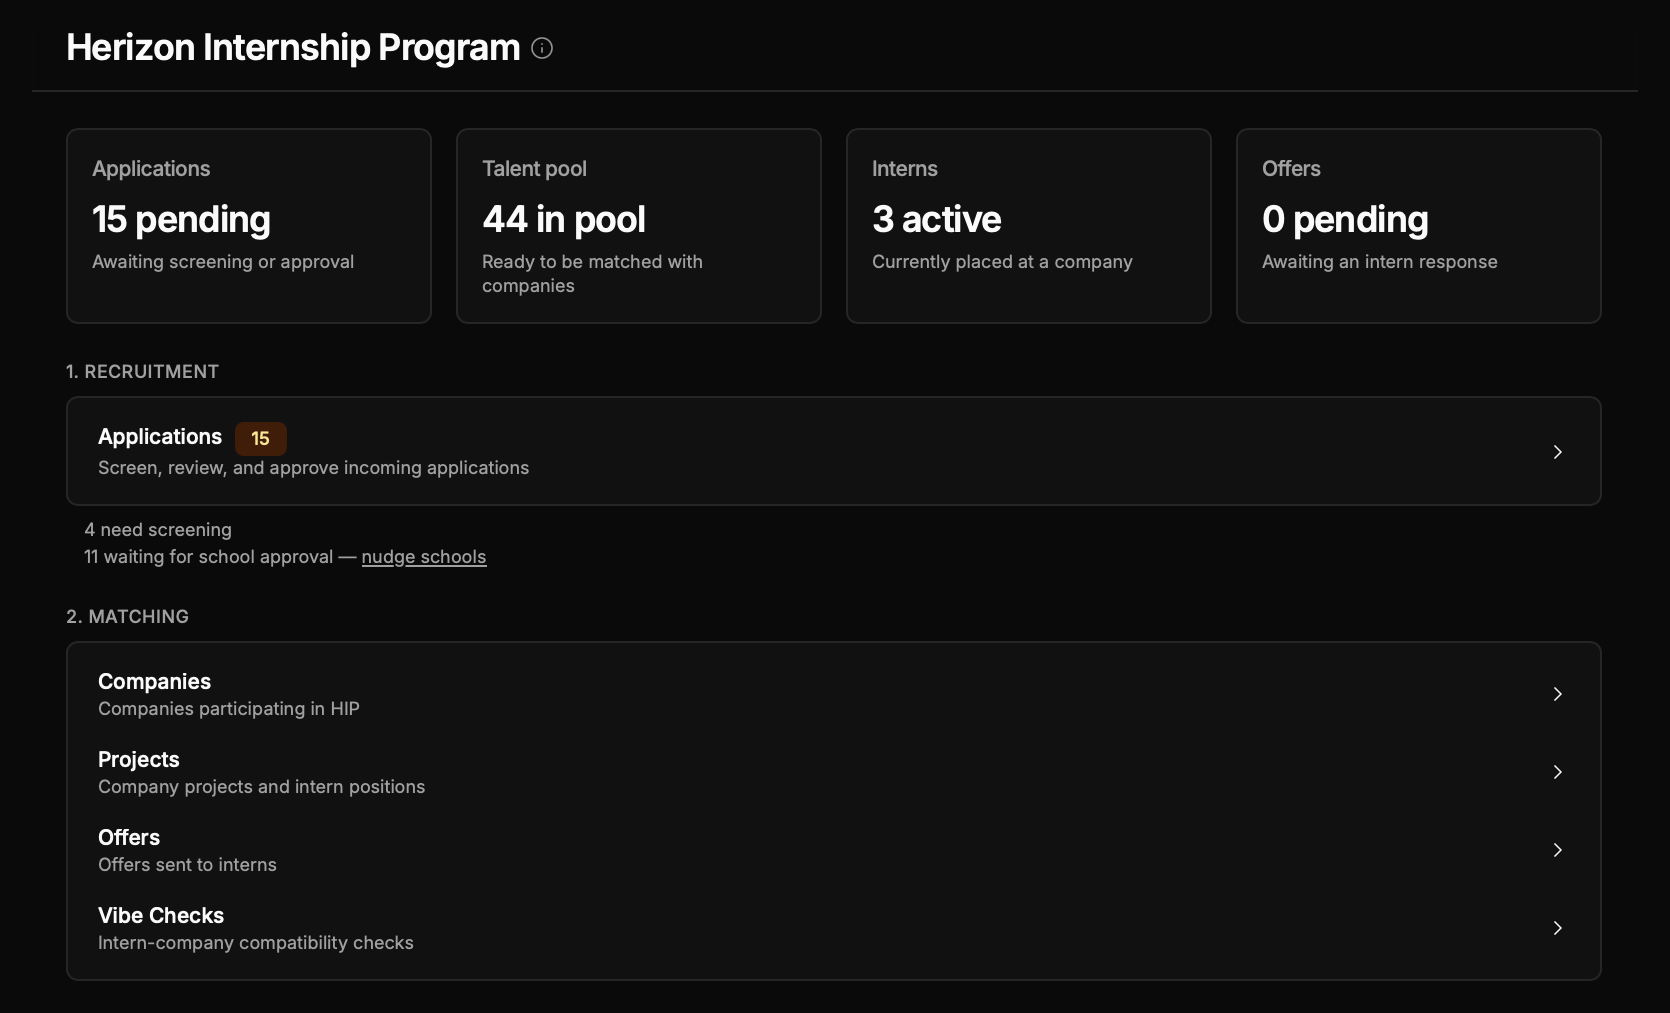Click 'Currently placed at a company' caption
Image resolution: width=1670 pixels, height=1013 pixels.
pyautogui.click(x=1002, y=262)
